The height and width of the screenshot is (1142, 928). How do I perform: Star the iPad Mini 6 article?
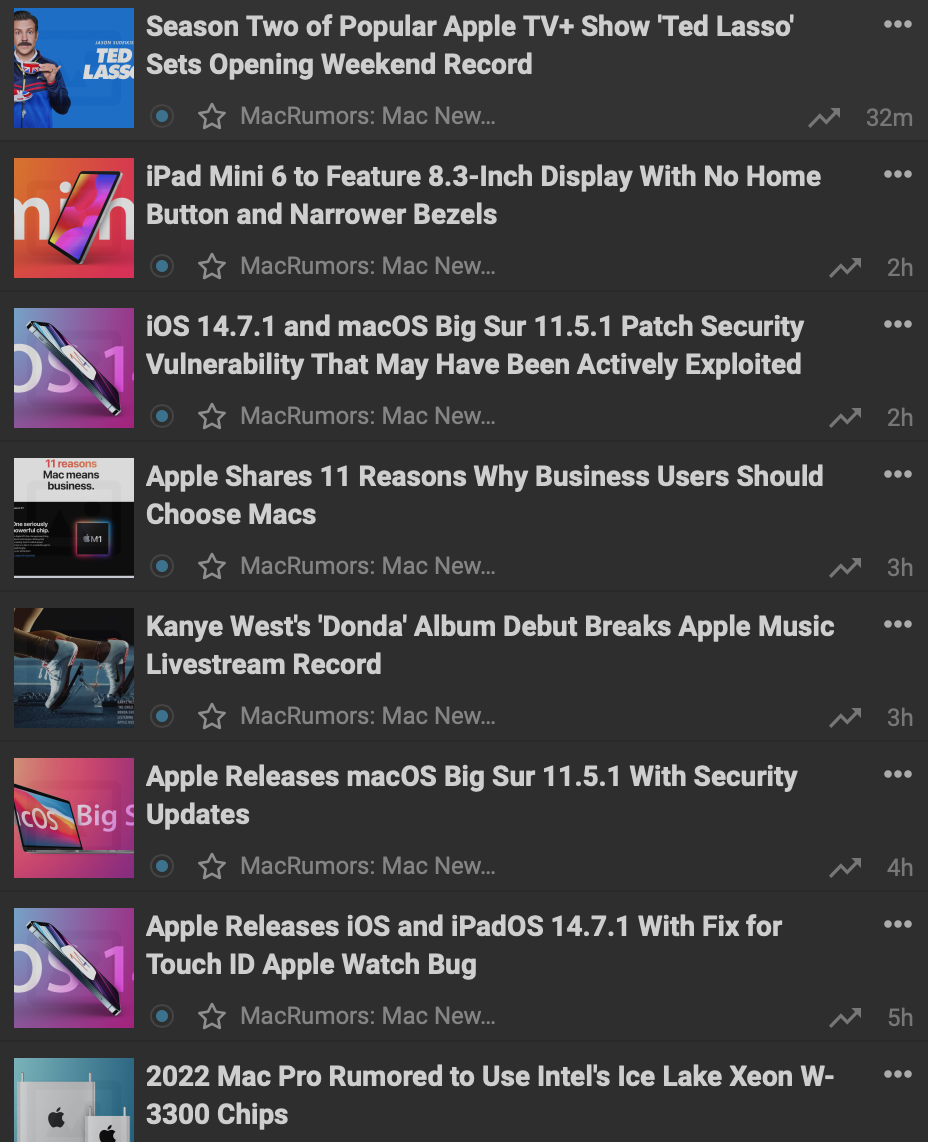click(x=212, y=267)
